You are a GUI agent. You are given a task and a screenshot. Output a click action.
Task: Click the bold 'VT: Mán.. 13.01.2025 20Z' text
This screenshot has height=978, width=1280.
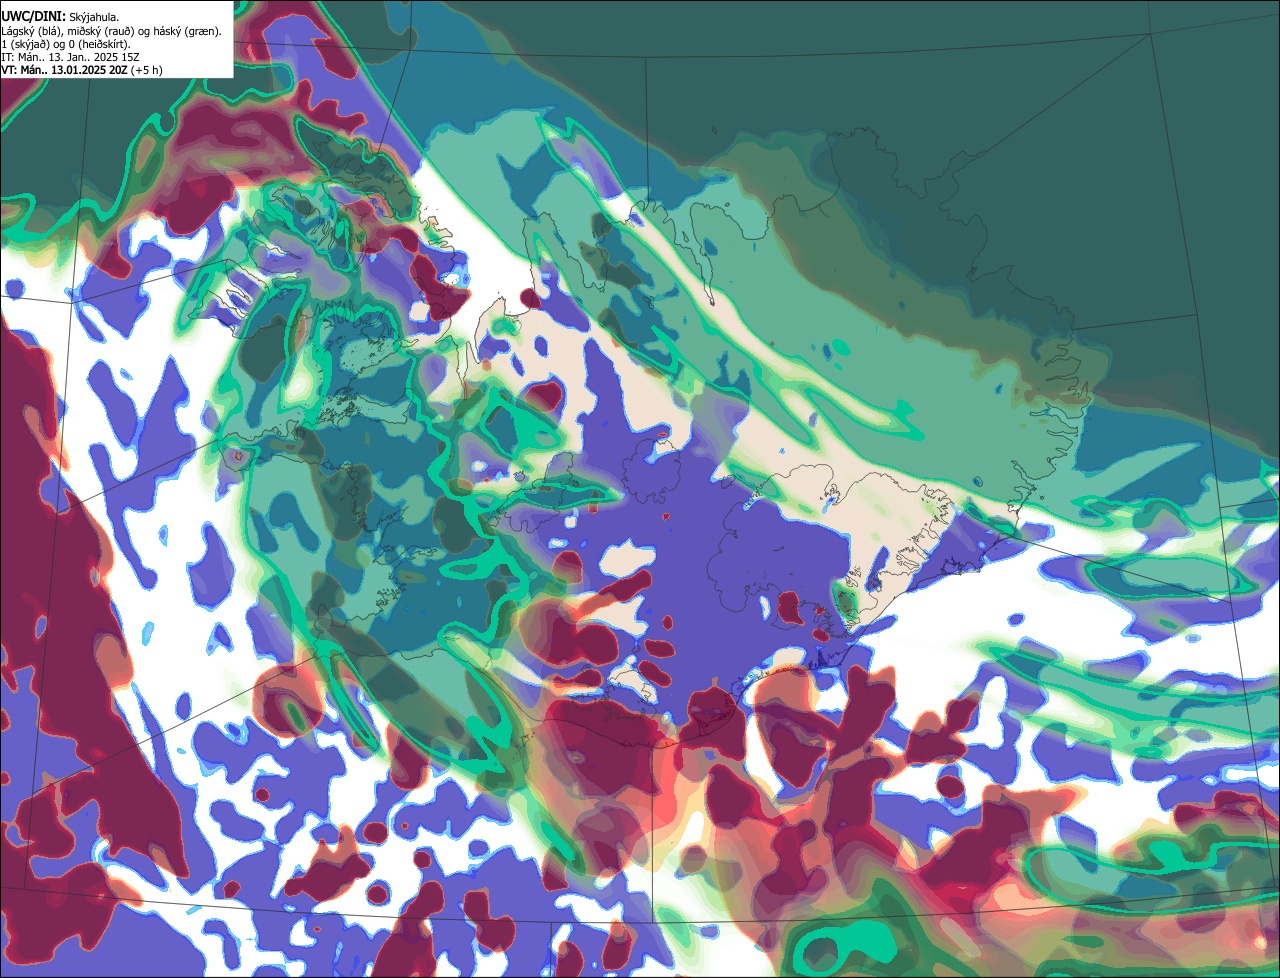[64, 70]
